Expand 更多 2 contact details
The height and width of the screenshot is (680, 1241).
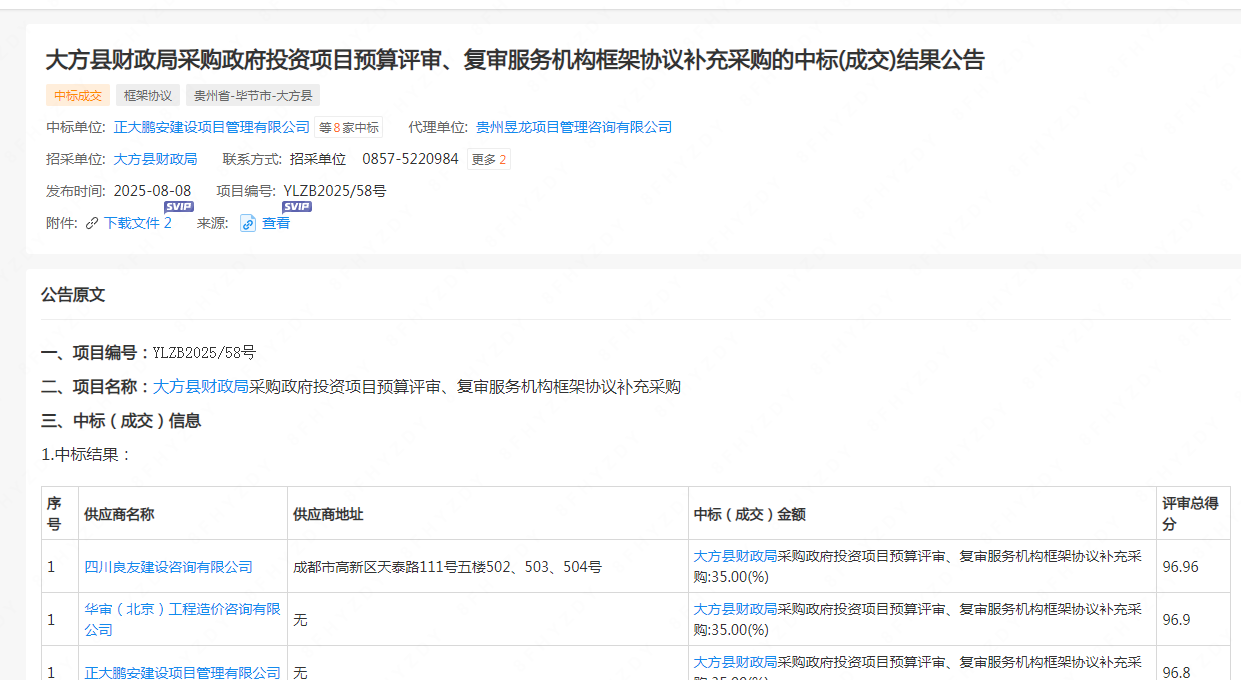(489, 160)
